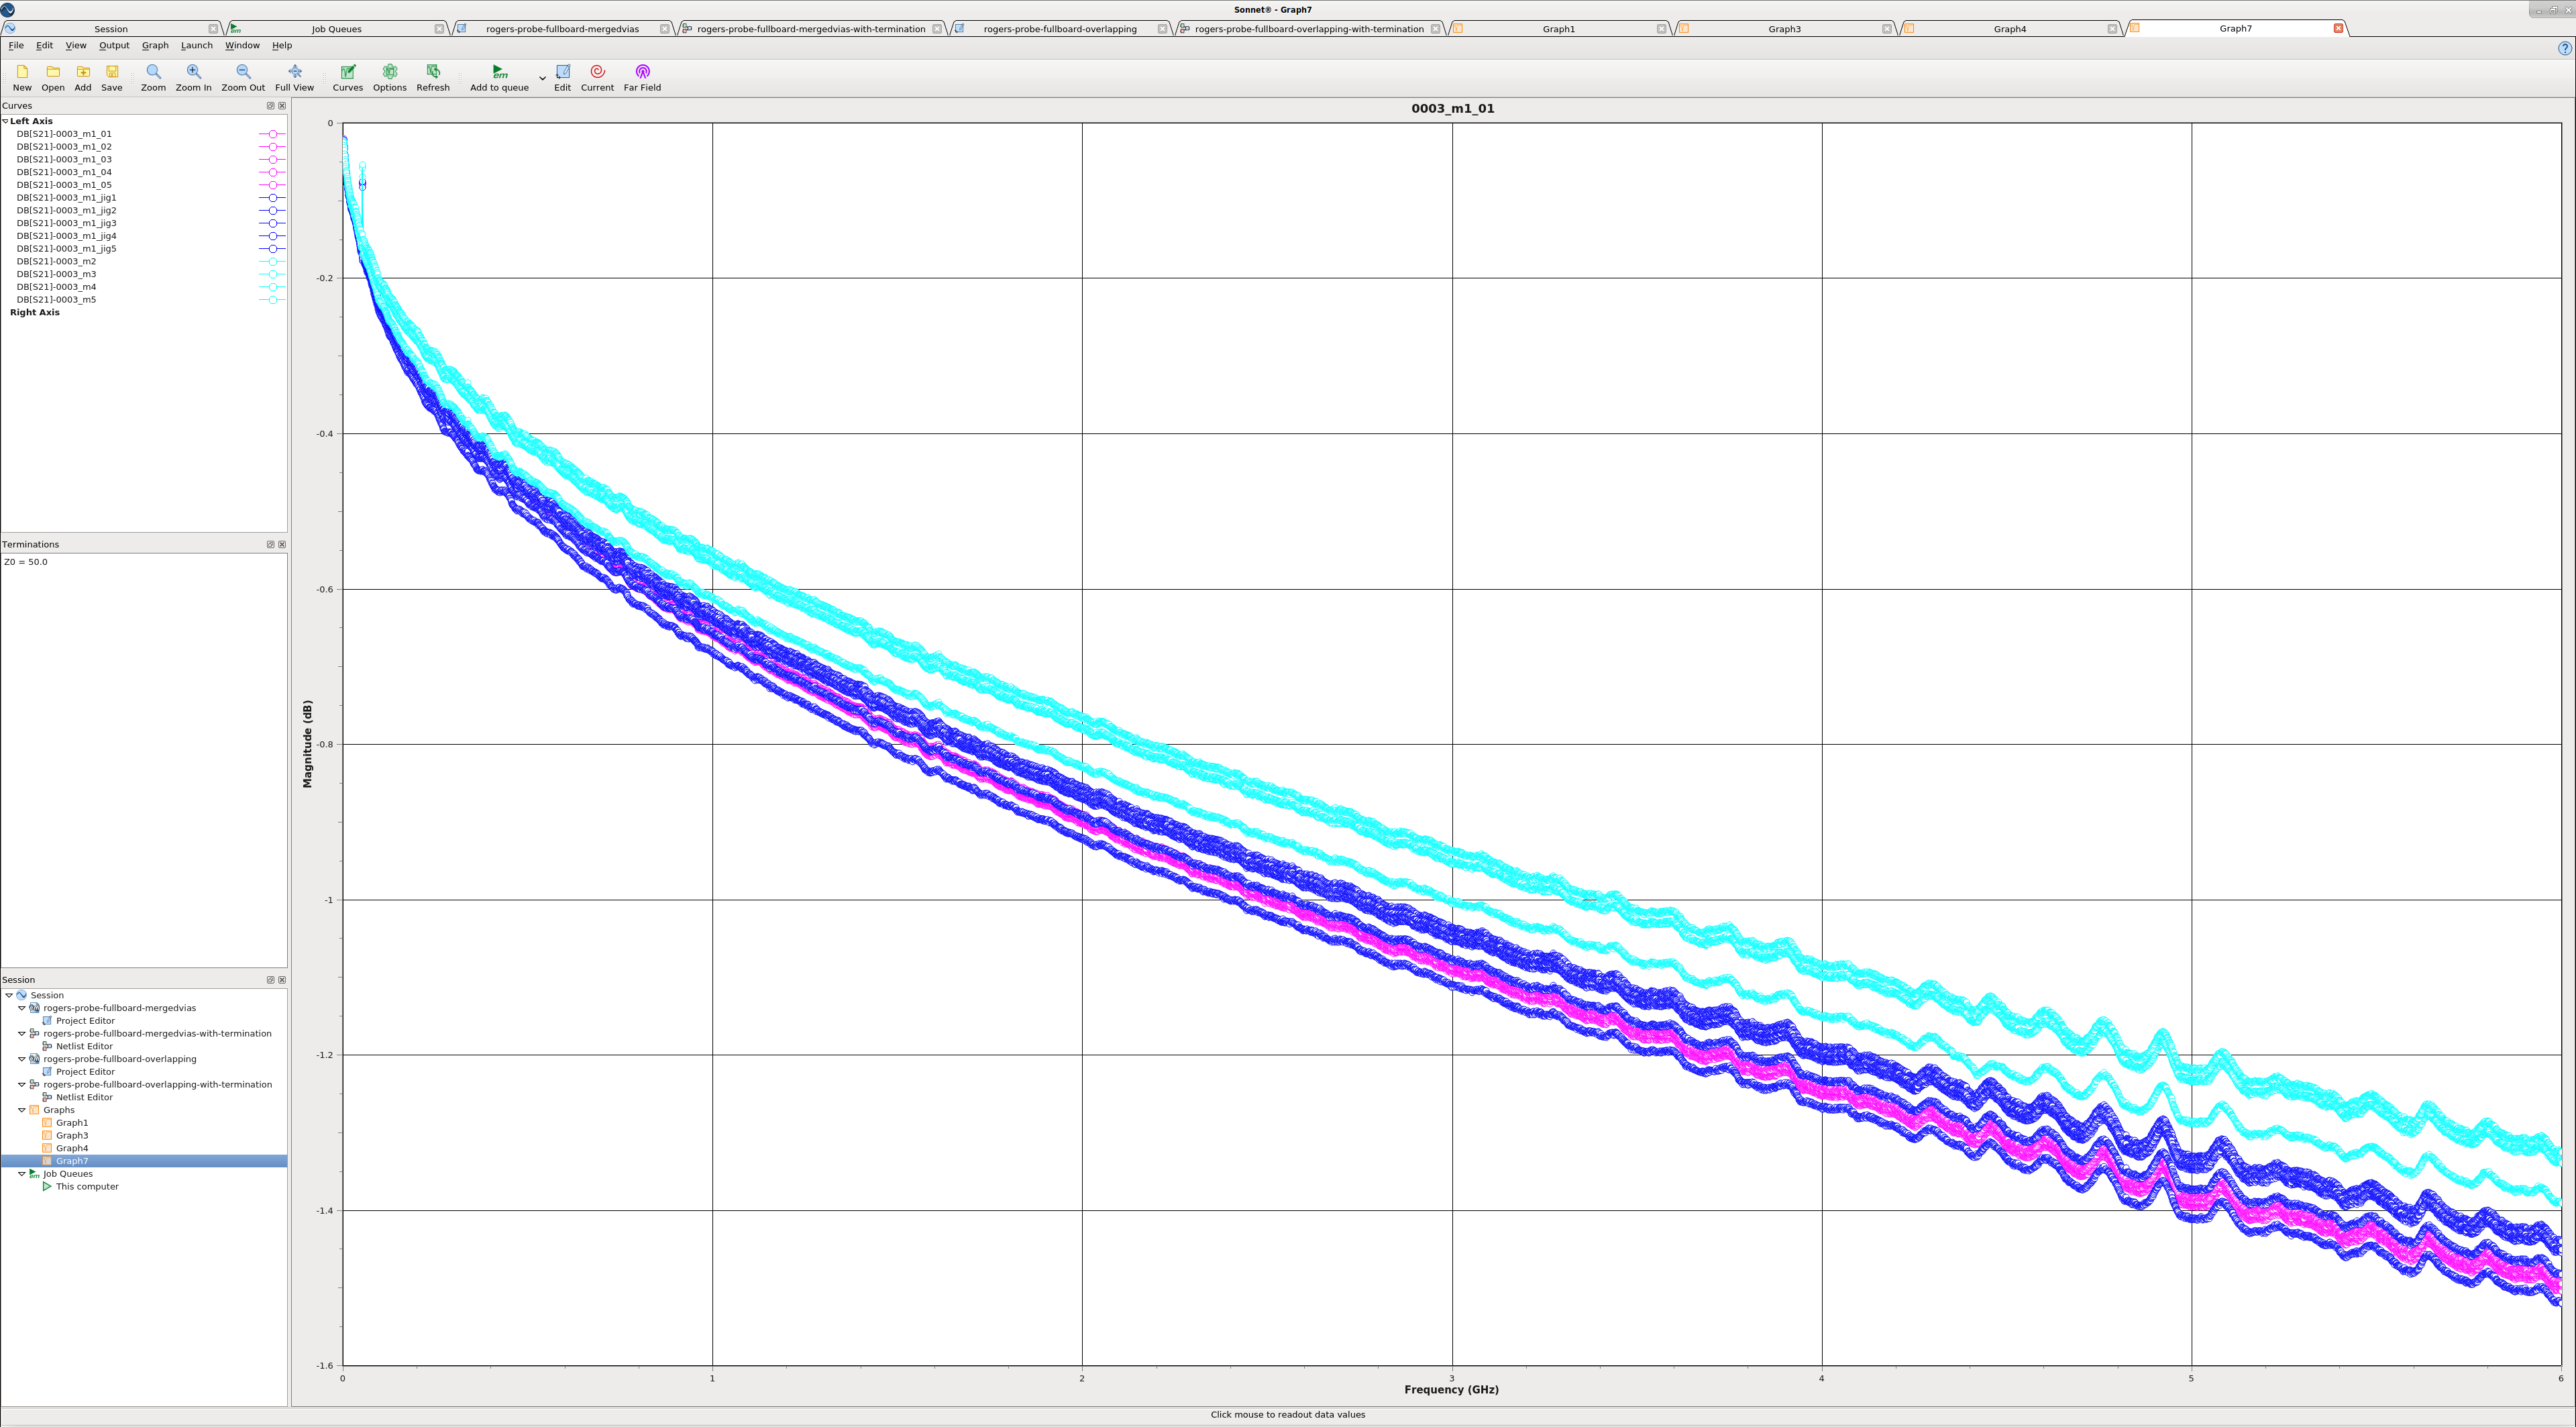Select curve DB[S21]-0003_m2 in list
2576x1427 pixels.
pyautogui.click(x=56, y=262)
